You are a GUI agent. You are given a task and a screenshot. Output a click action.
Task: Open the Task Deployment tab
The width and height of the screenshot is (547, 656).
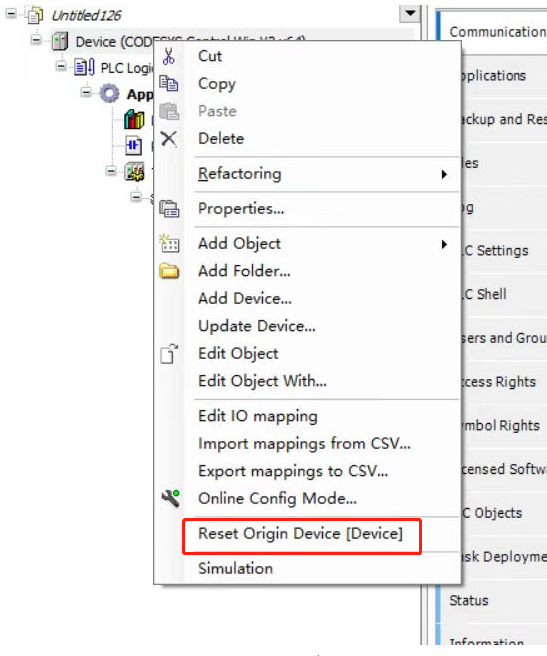(503, 557)
